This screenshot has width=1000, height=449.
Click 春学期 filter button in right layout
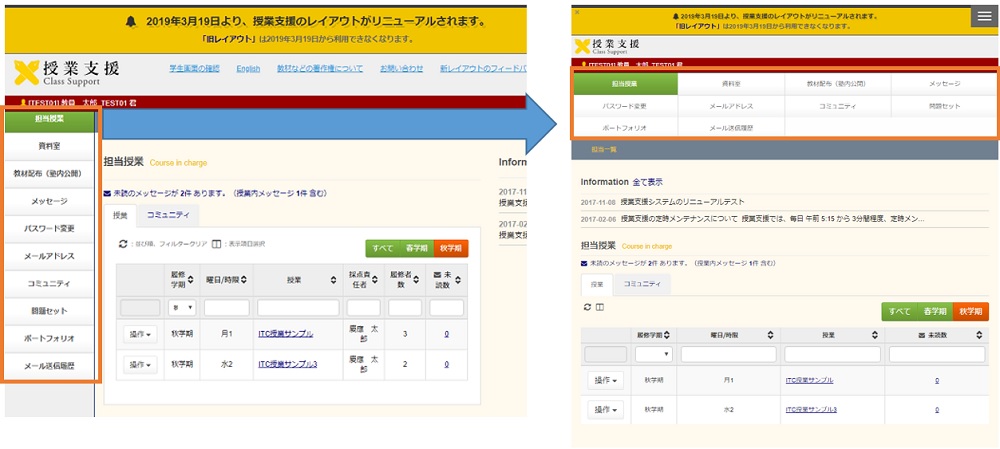tap(935, 311)
